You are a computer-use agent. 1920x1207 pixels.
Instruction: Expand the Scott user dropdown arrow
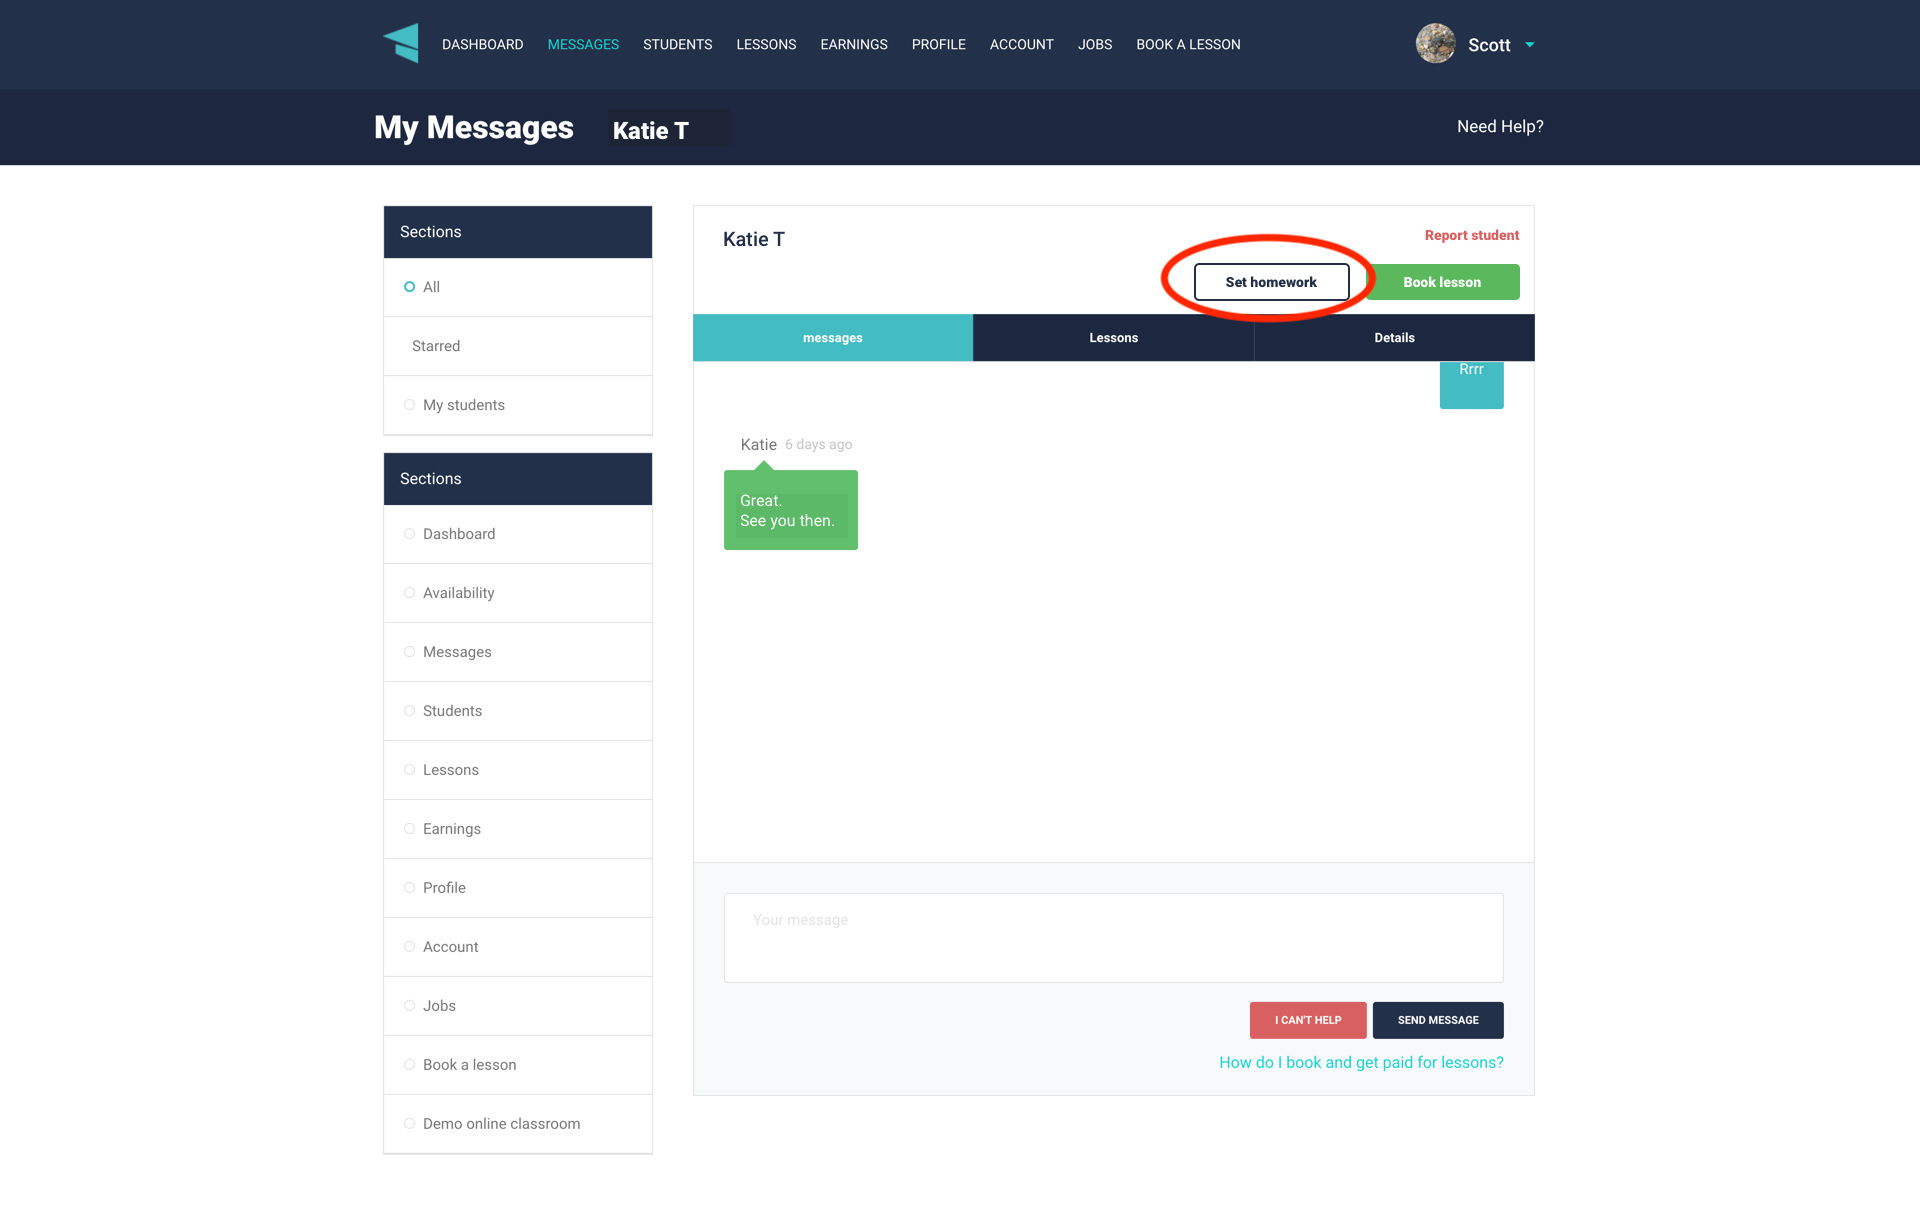tap(1529, 45)
